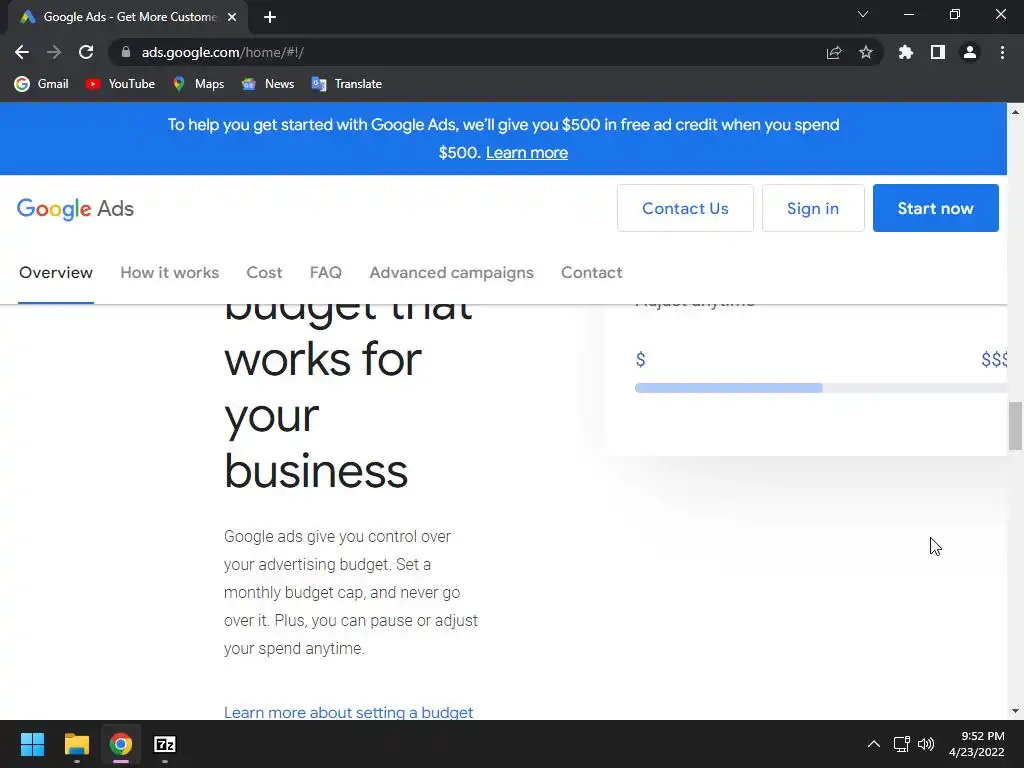Image resolution: width=1024 pixels, height=768 pixels.
Task: Open the Chrome profile avatar
Action: tap(970, 52)
